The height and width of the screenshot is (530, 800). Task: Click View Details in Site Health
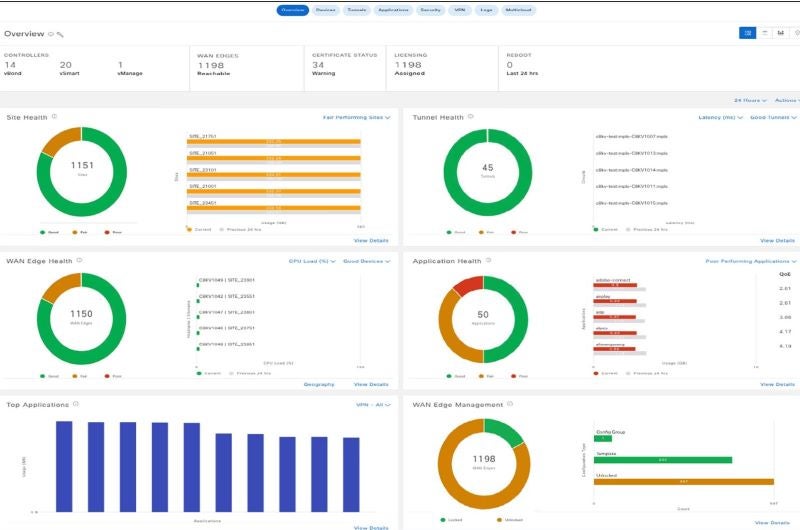371,240
